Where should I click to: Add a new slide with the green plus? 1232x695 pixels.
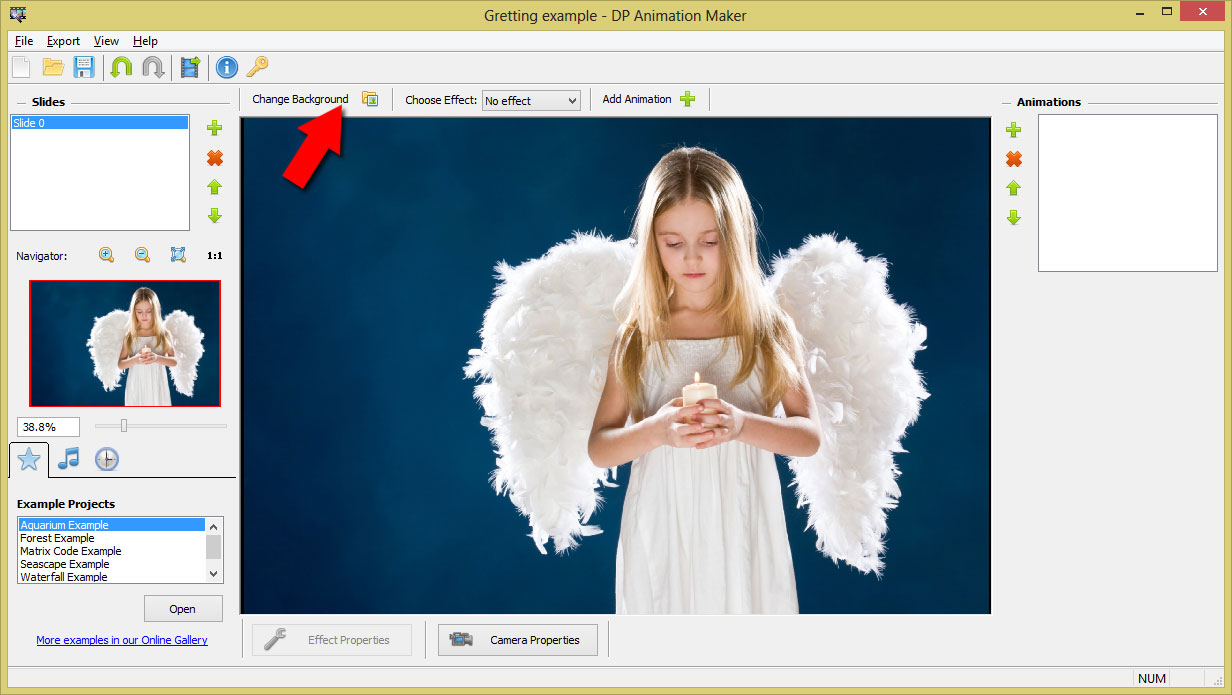(x=215, y=128)
